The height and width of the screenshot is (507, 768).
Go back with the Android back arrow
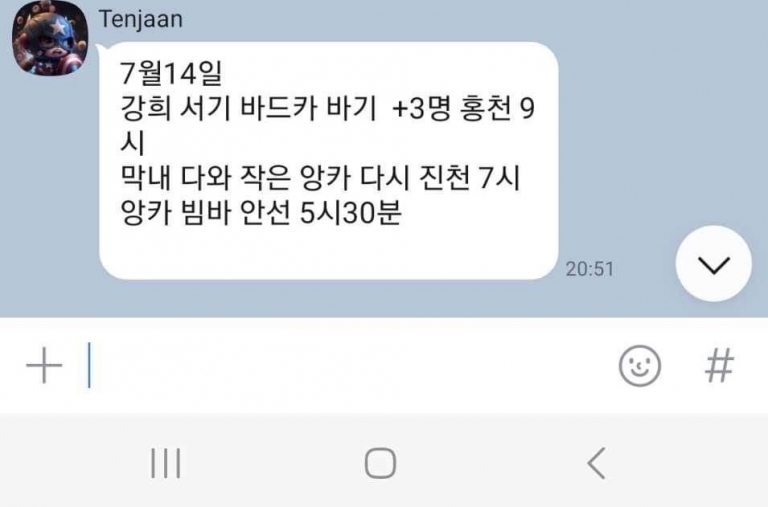(597, 463)
